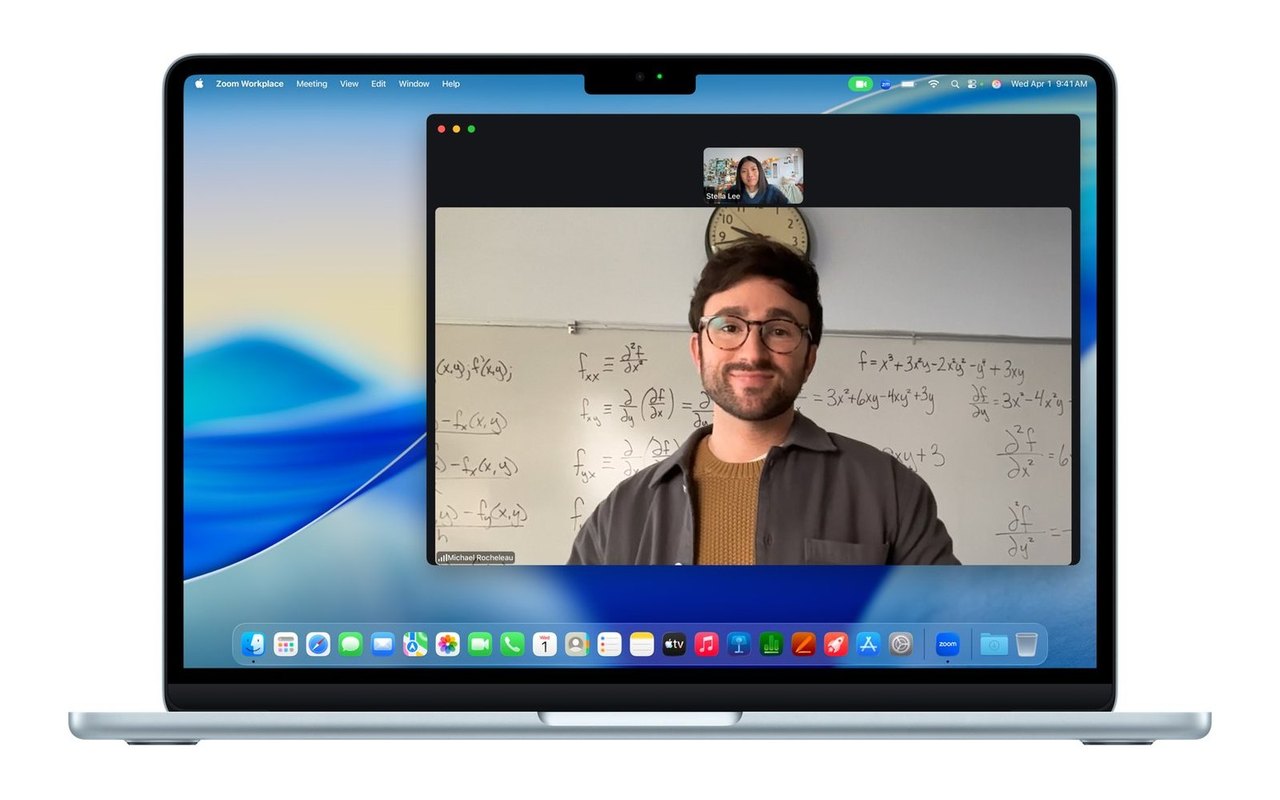Open the Help menu

pyautogui.click(x=451, y=84)
